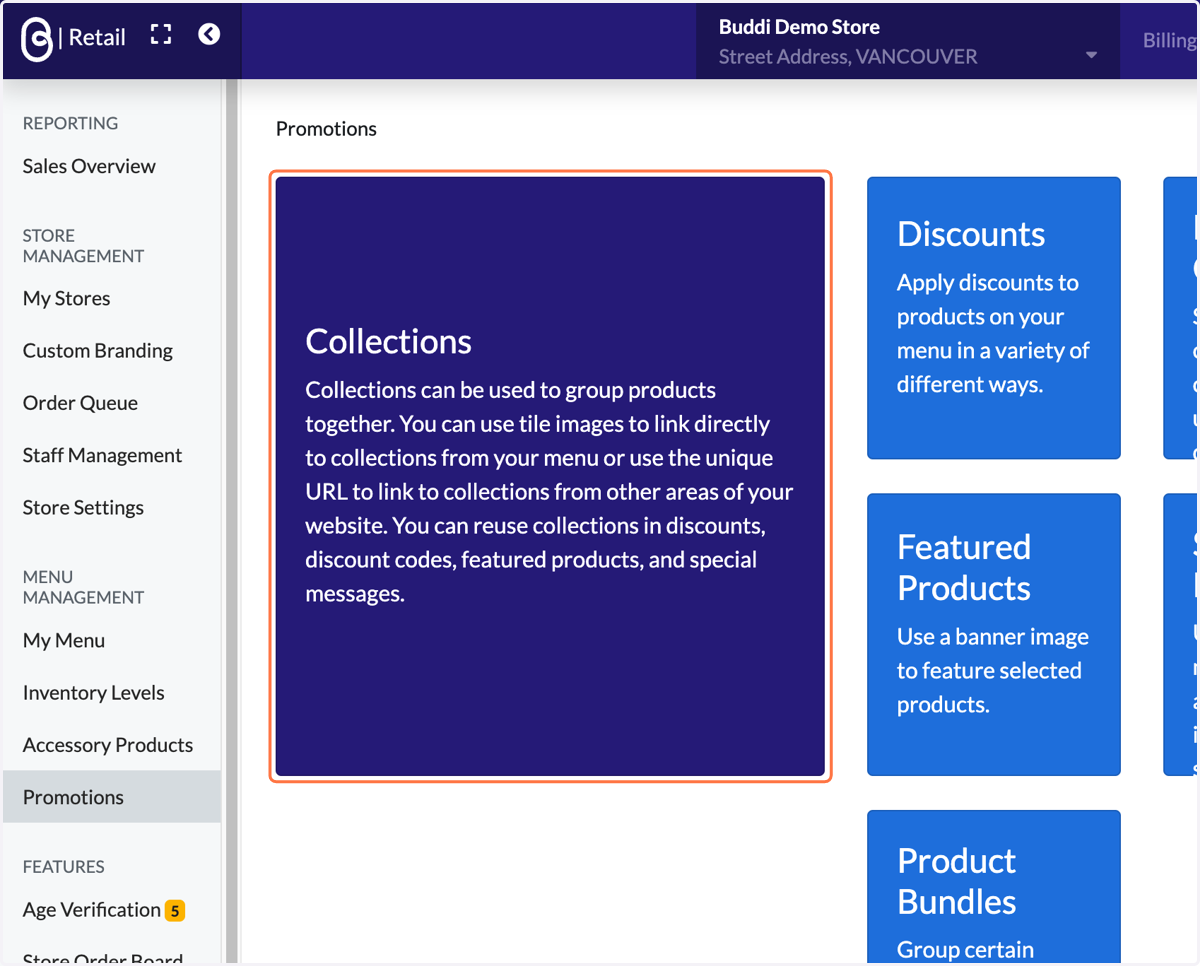
Task: Open the Order Queue
Action: [x=80, y=403]
